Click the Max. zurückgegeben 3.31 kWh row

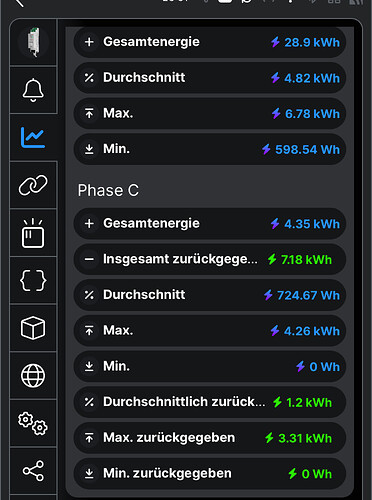point(210,438)
